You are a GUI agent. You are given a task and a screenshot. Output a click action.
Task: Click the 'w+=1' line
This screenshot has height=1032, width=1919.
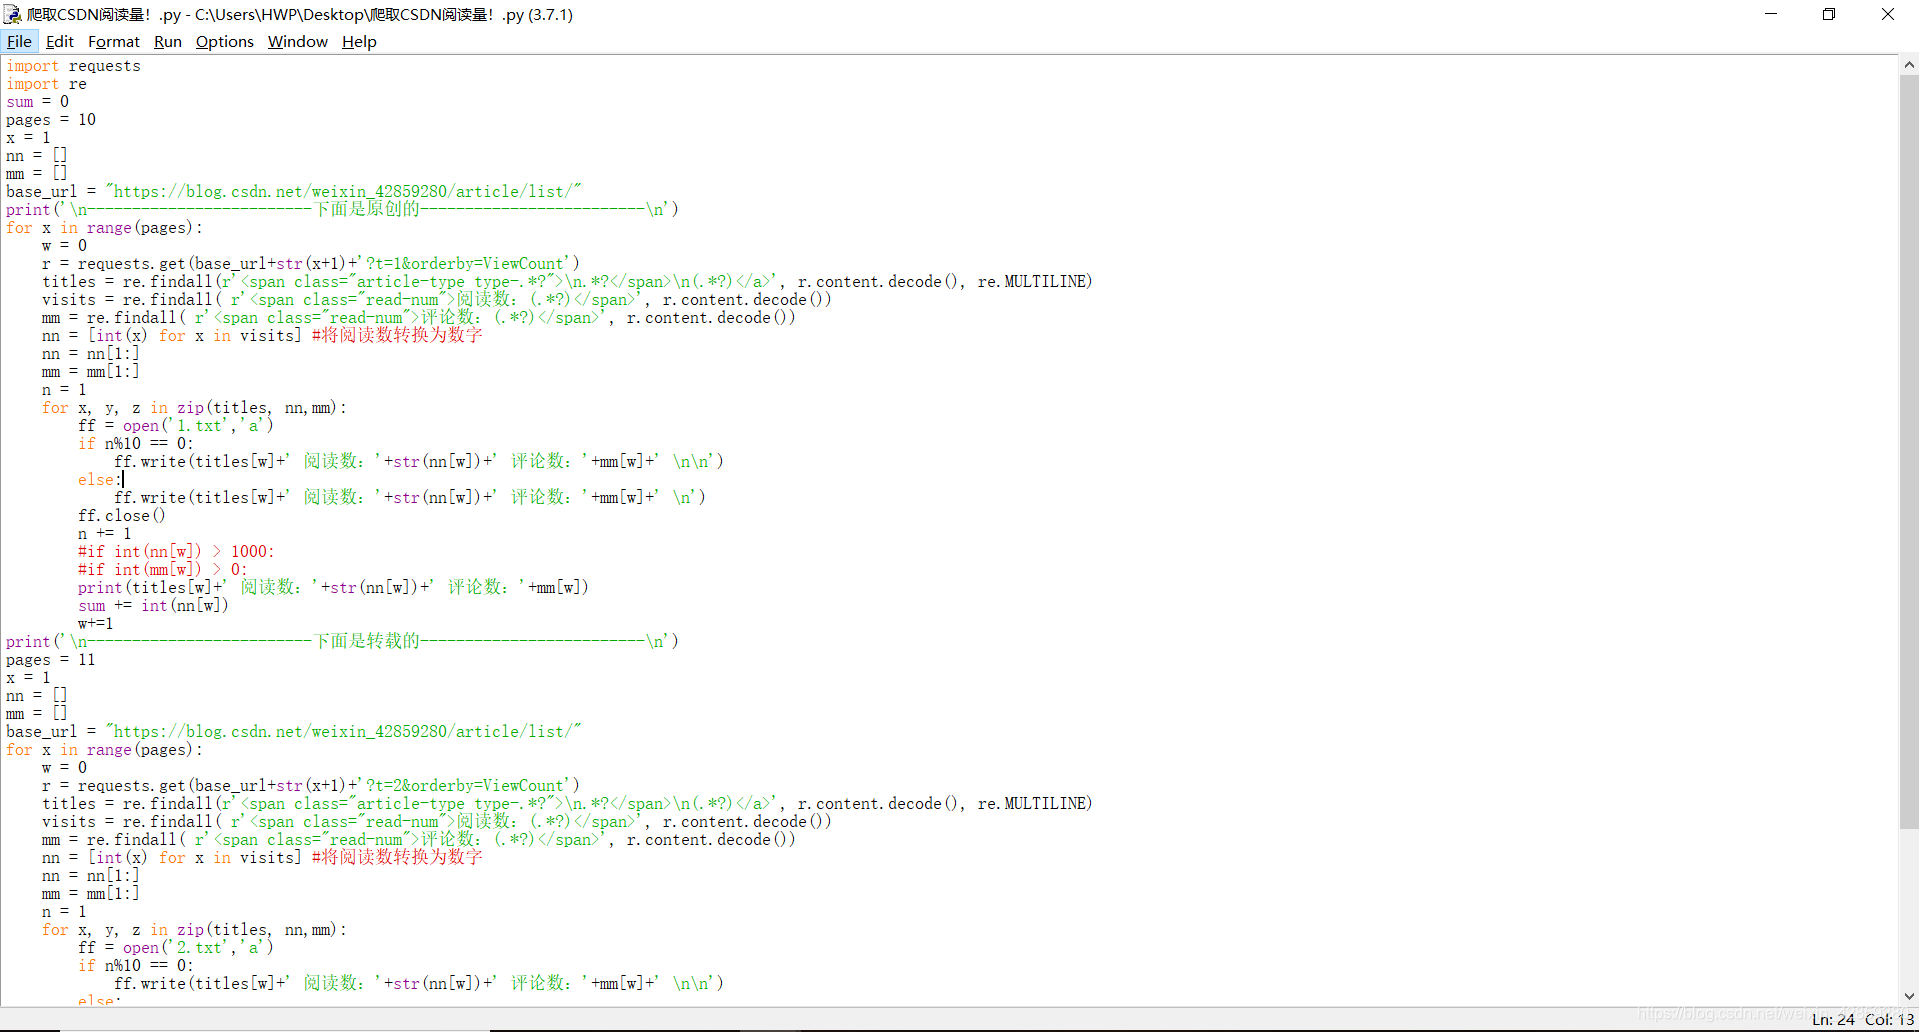(x=95, y=624)
